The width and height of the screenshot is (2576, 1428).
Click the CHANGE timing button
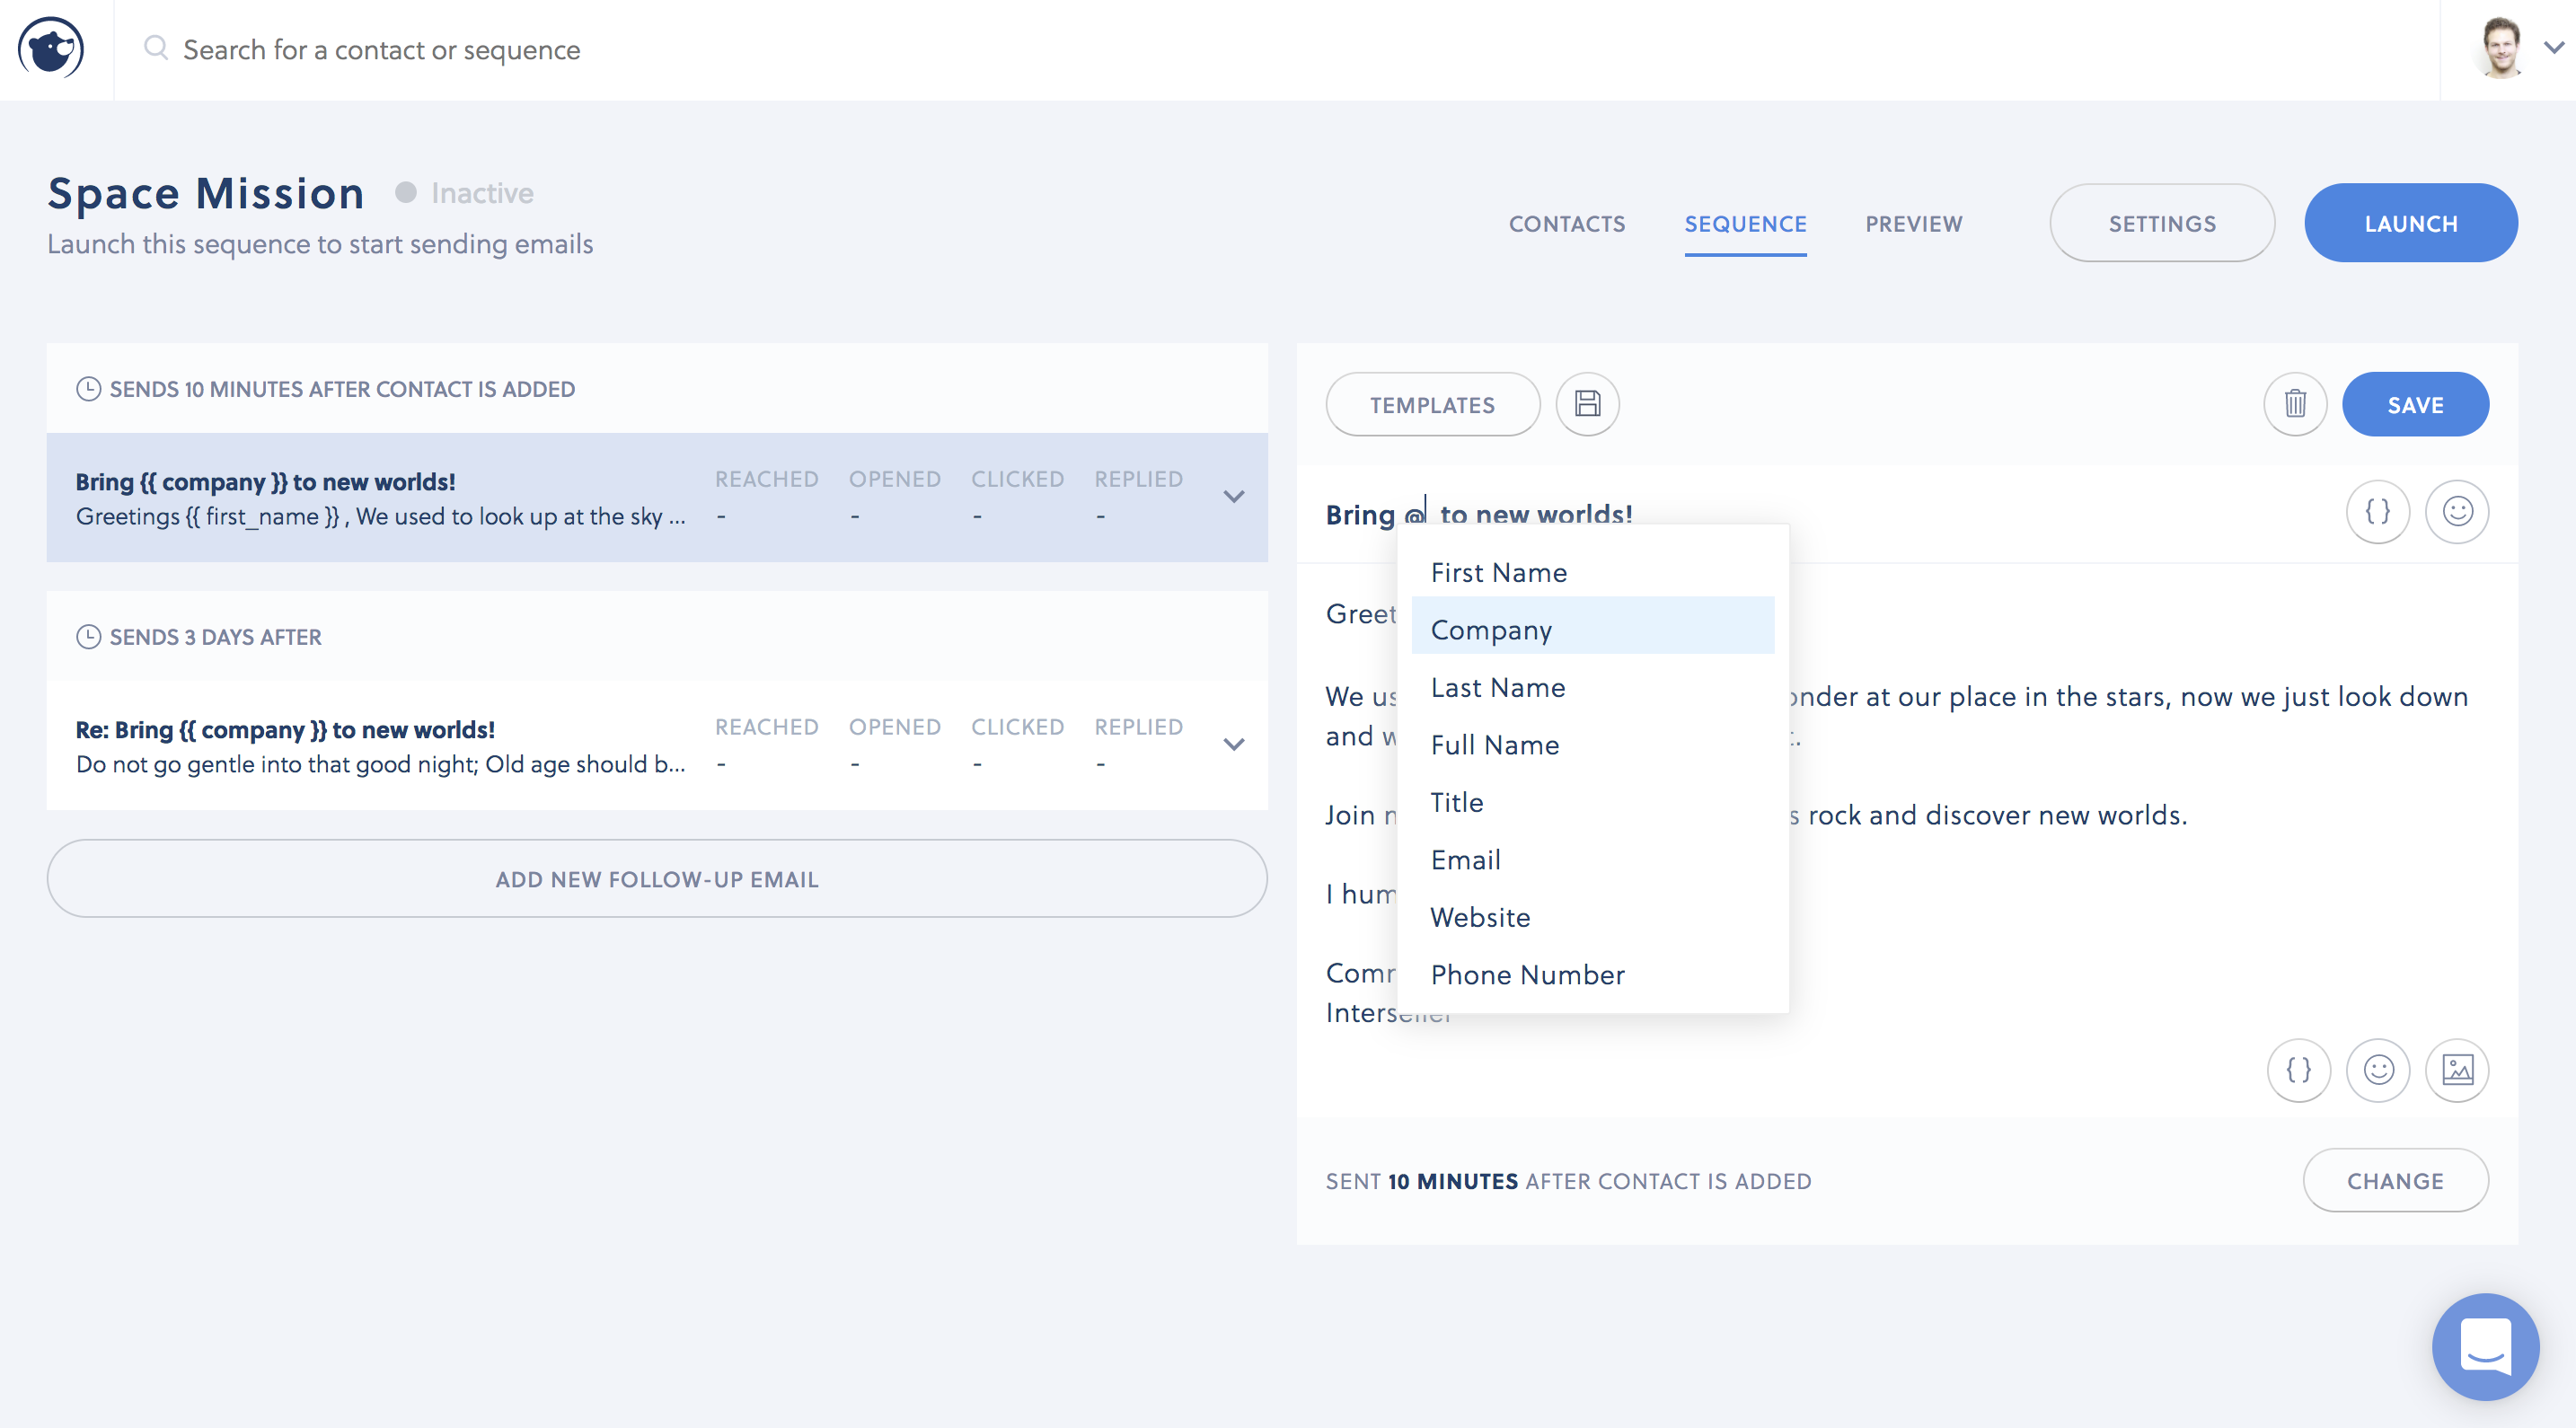pos(2395,1178)
